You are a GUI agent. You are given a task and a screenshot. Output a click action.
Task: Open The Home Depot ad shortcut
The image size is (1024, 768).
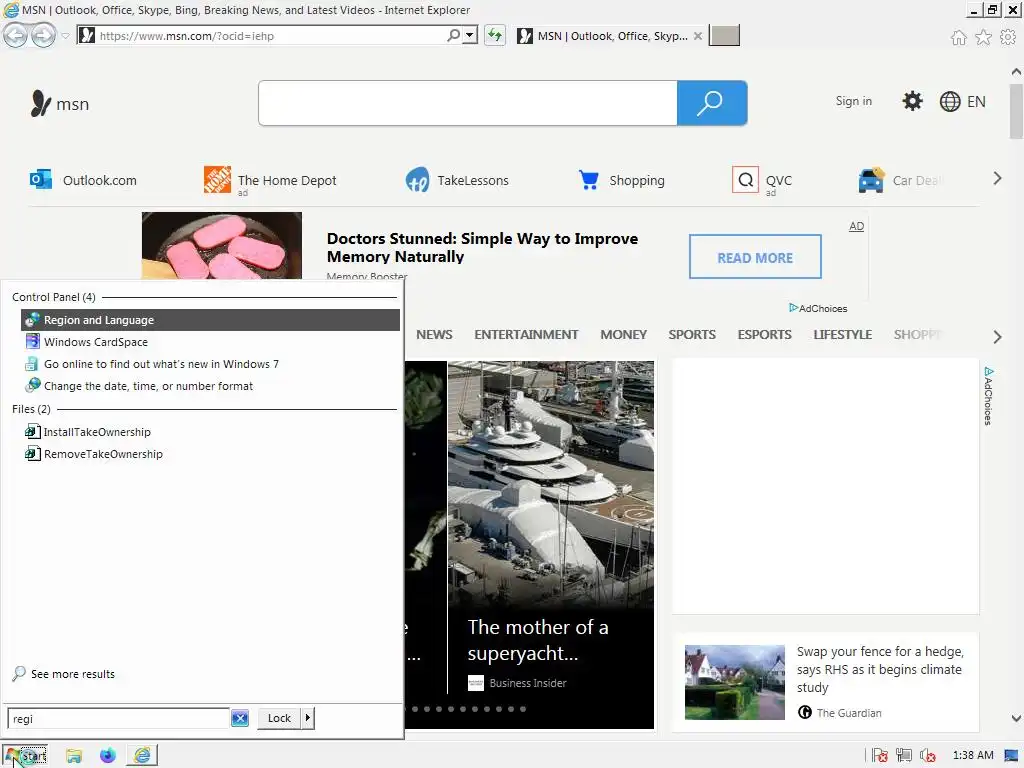[x=270, y=180]
